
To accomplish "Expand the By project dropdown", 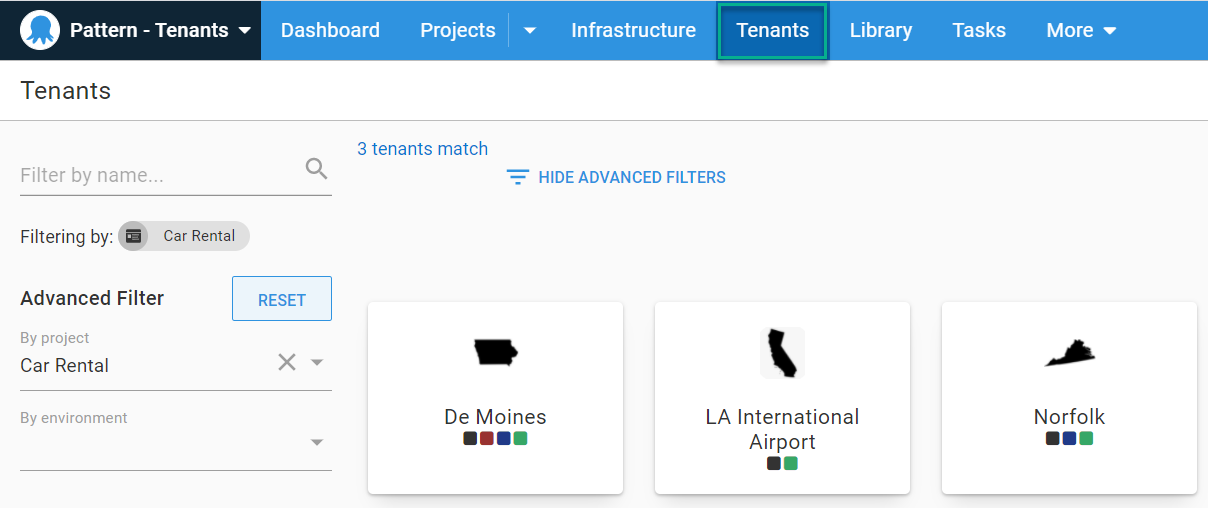I will point(317,362).
